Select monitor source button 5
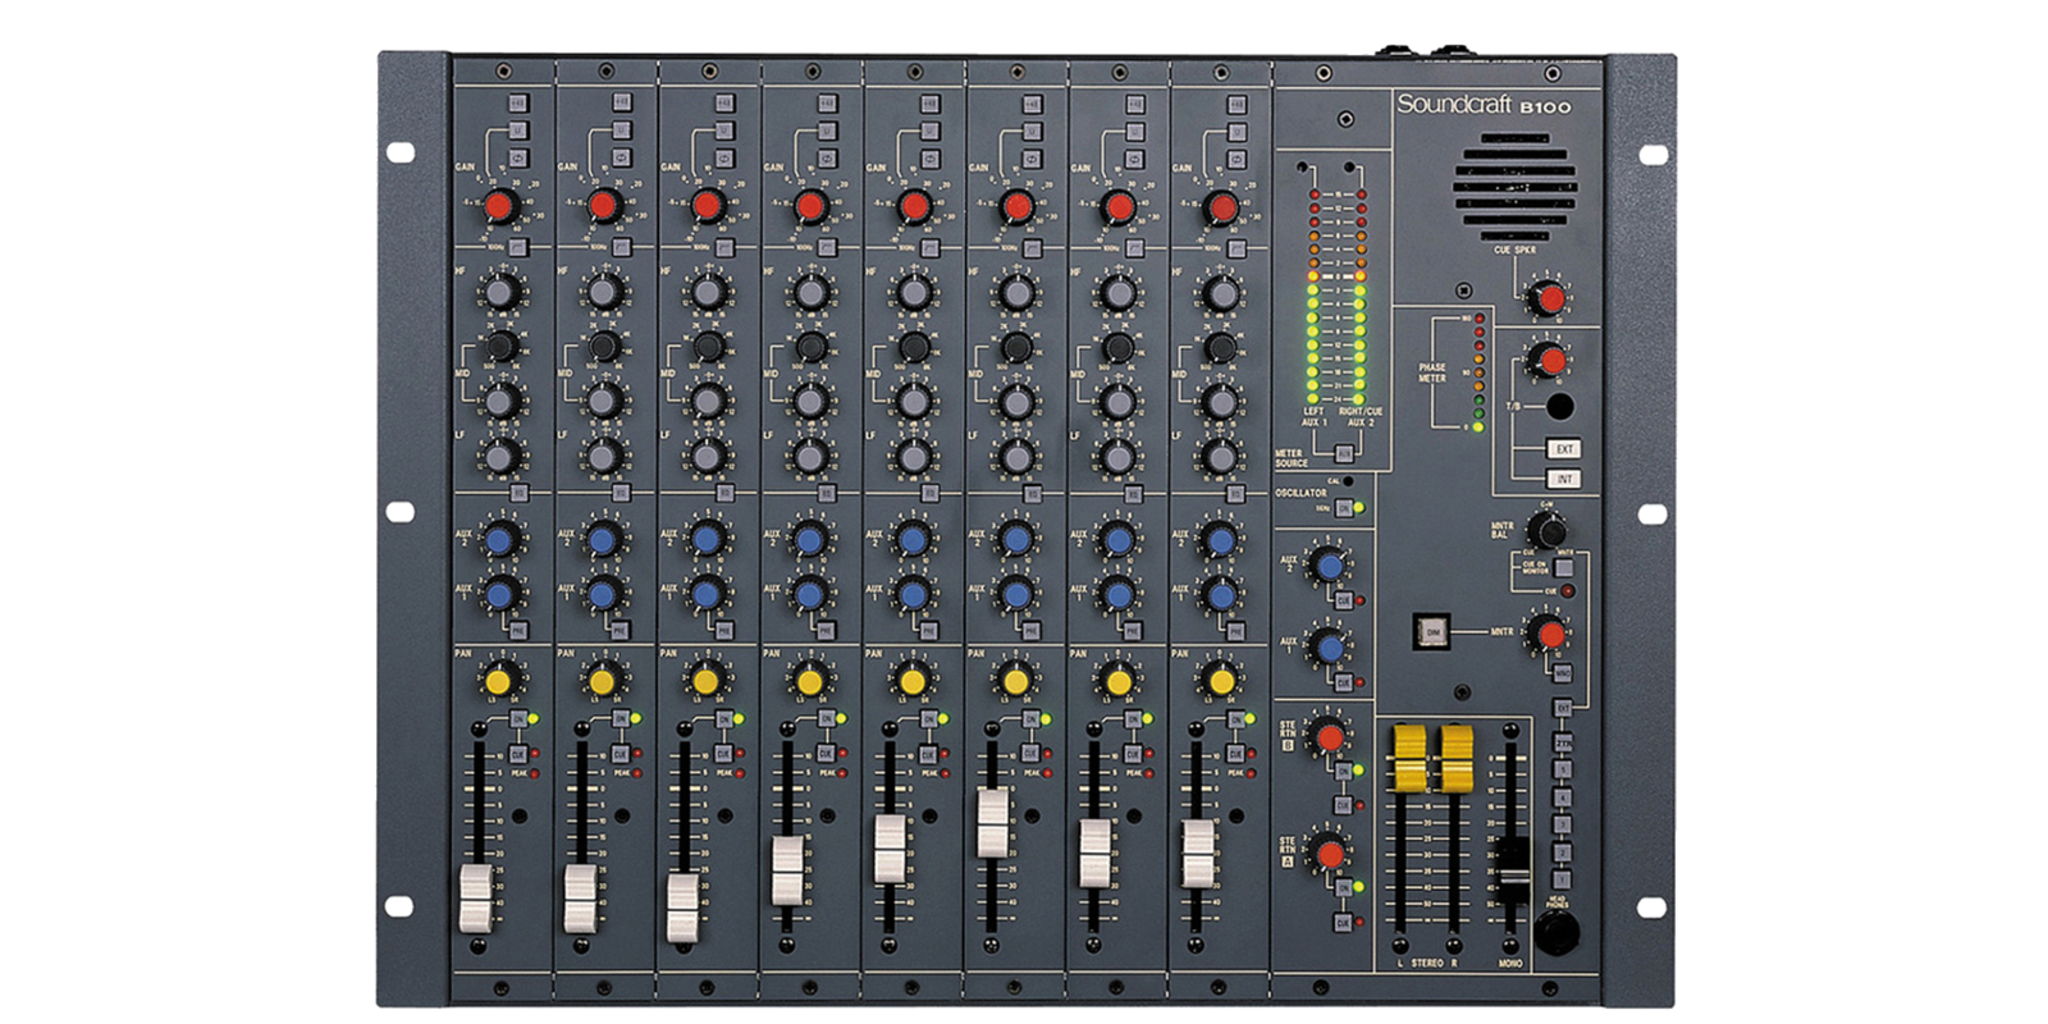The height and width of the screenshot is (1024, 2048). tap(1562, 770)
